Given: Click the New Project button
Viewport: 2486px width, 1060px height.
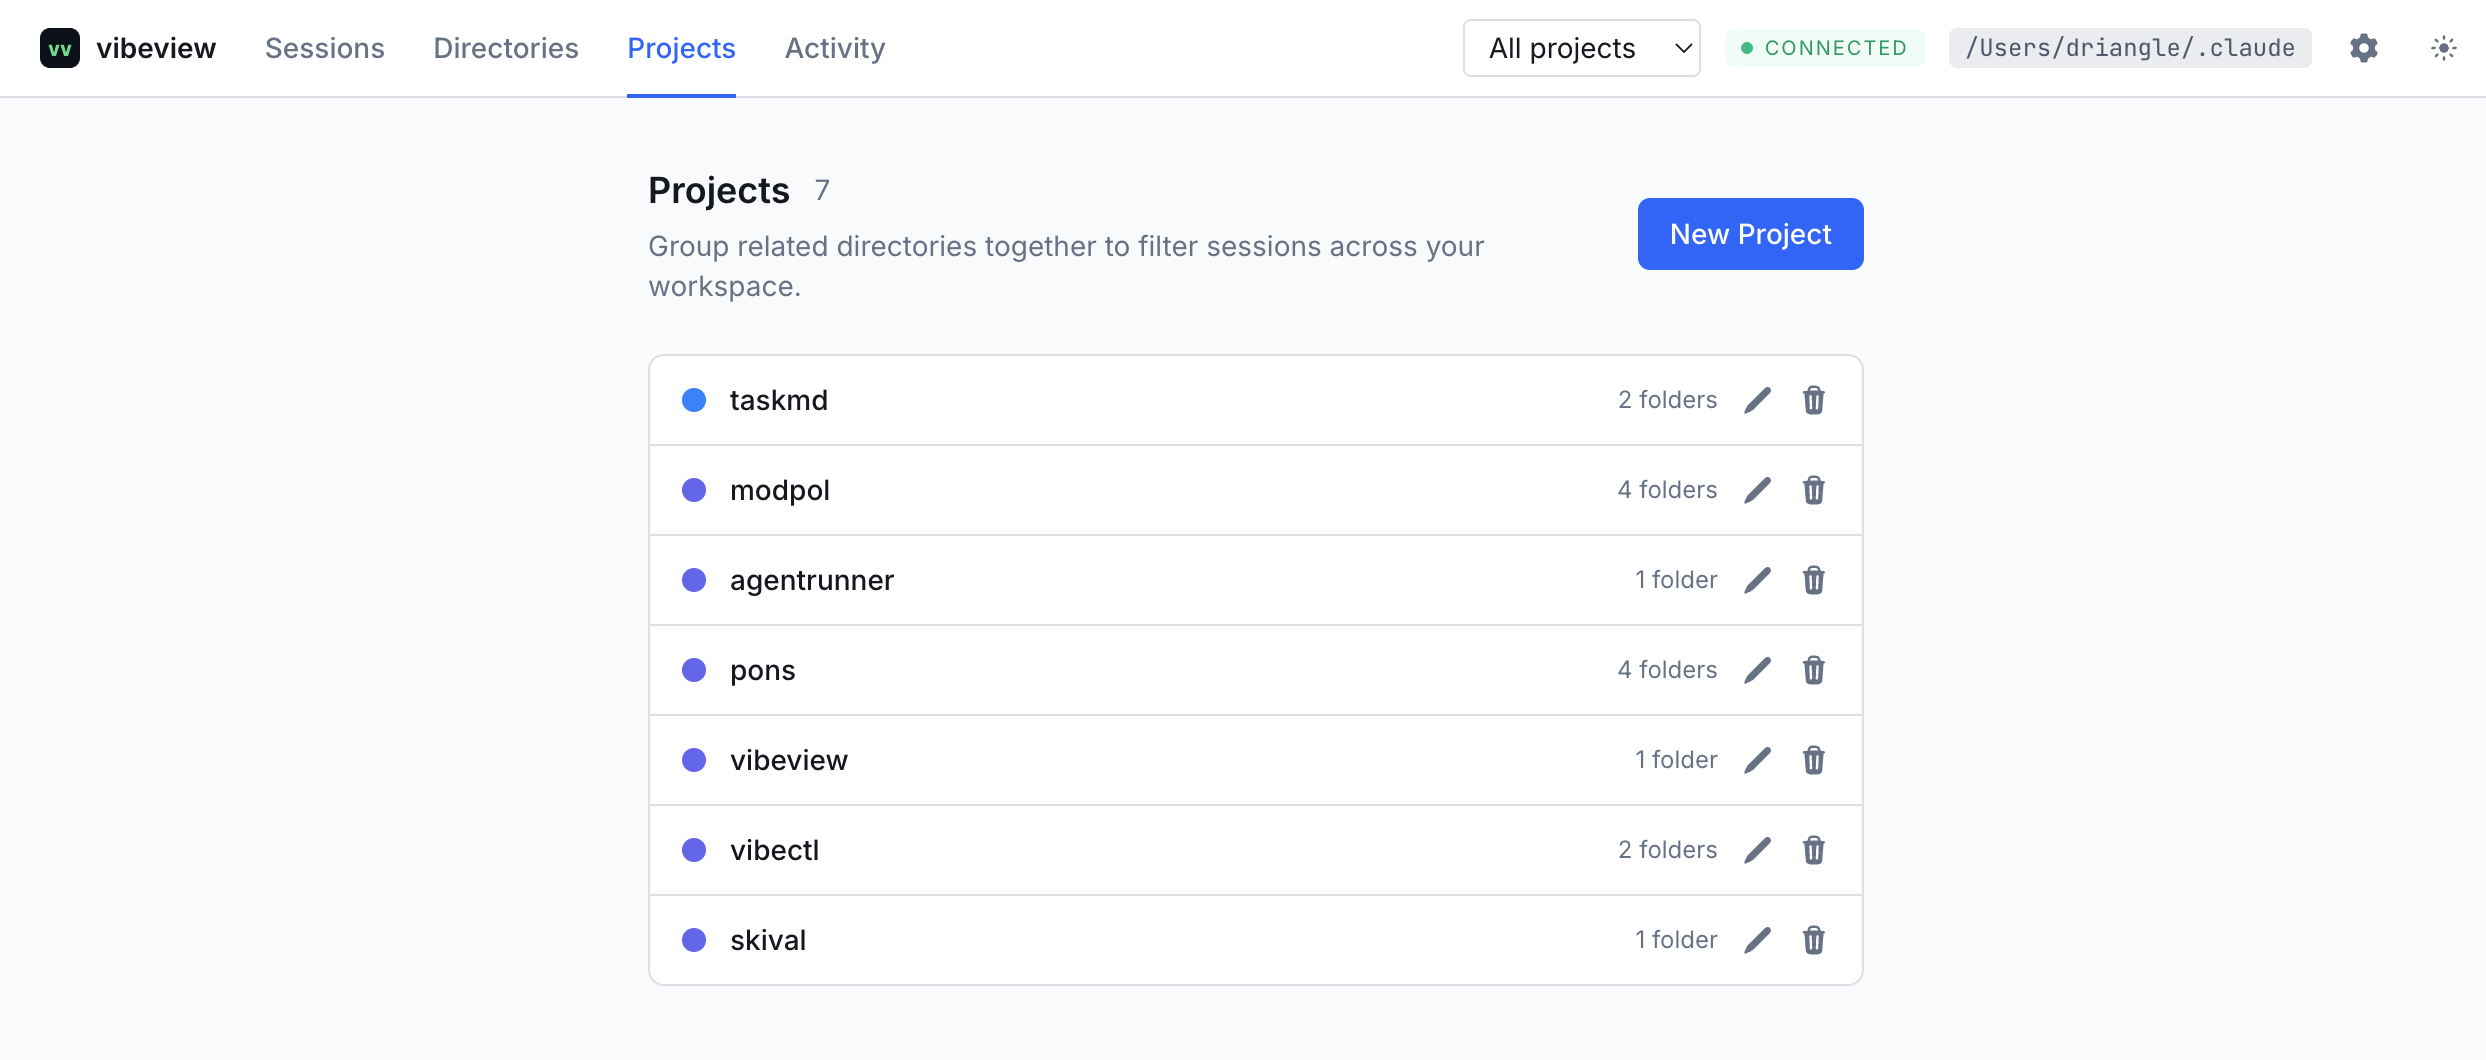Looking at the screenshot, I should [x=1749, y=233].
